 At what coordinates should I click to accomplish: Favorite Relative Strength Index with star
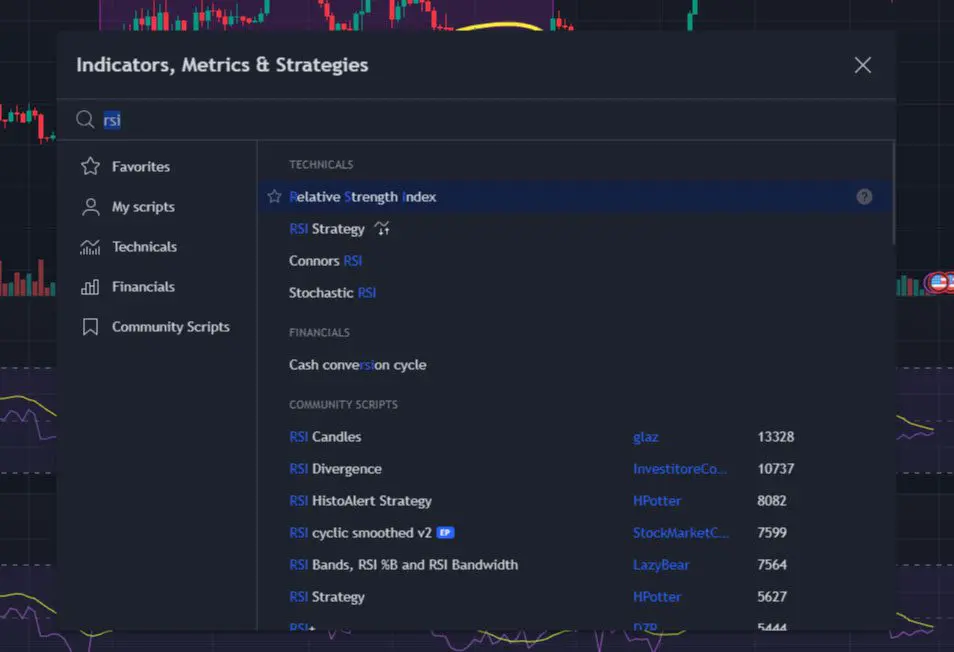274,196
